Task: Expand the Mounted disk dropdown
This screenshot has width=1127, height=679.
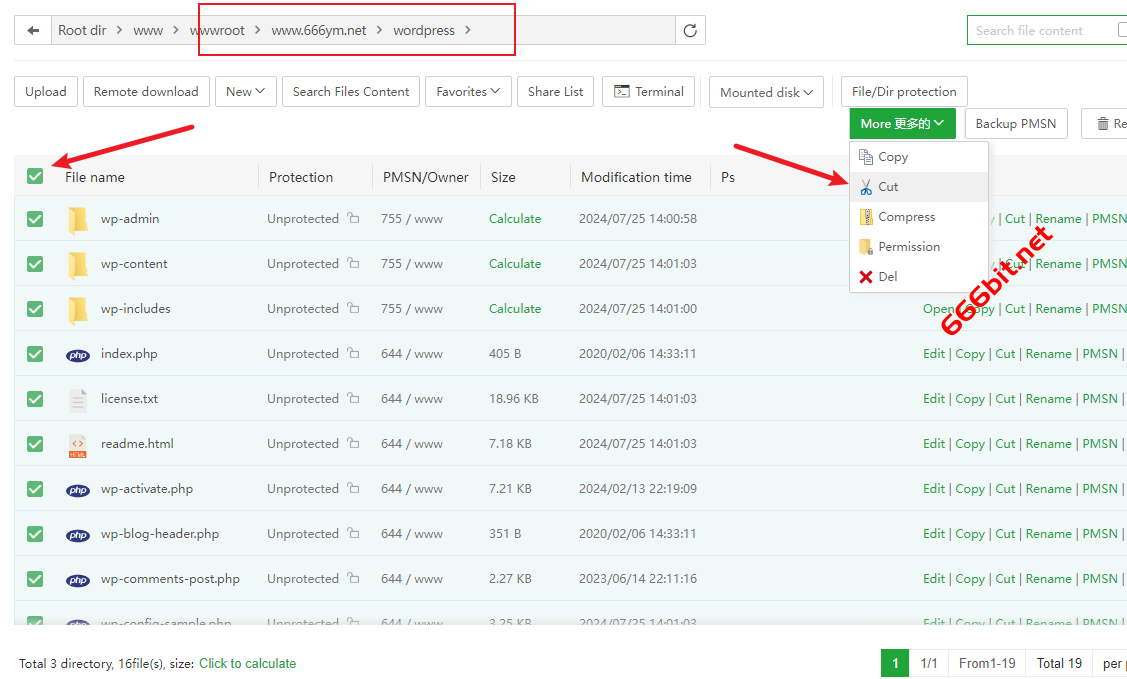Action: point(766,92)
